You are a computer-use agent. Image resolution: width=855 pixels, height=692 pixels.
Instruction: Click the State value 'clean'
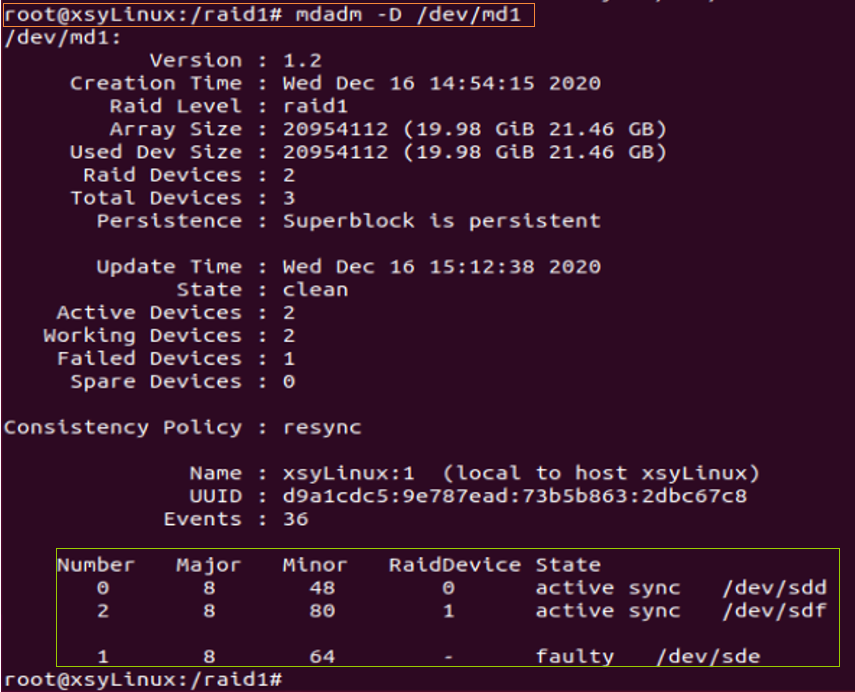[315, 290]
